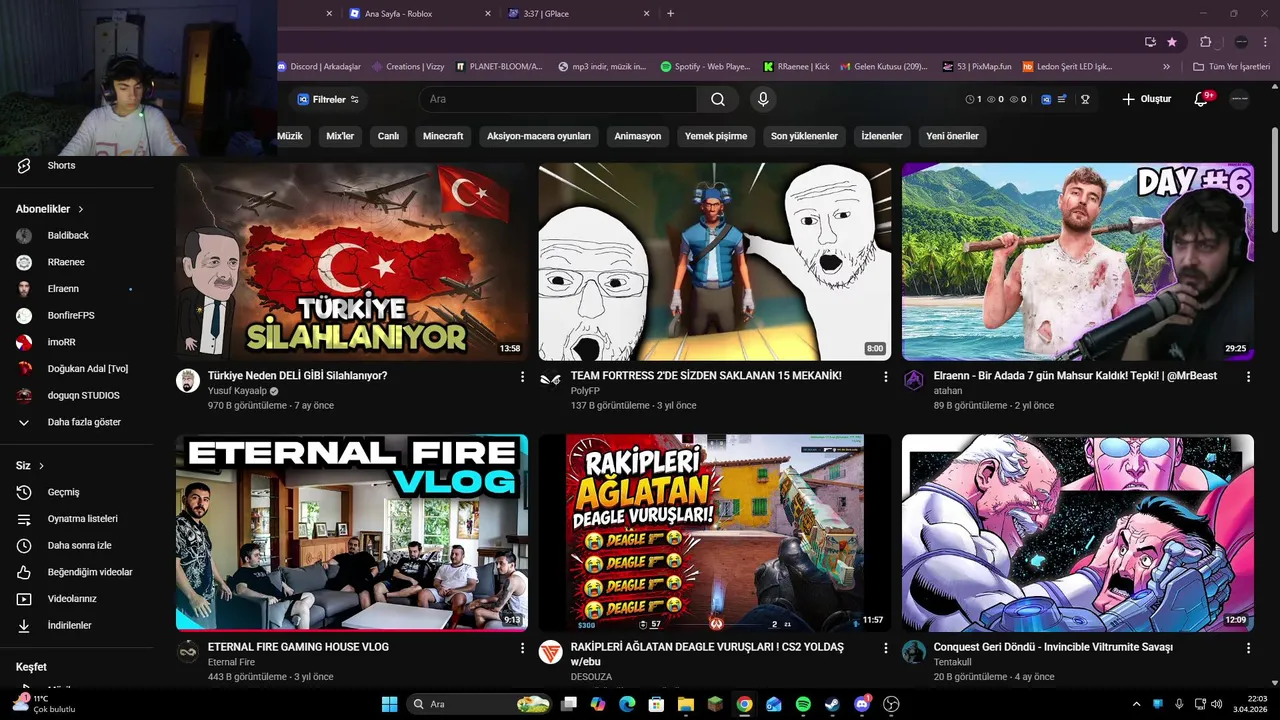Show hidden bookmarks overflow chevron

(1166, 67)
